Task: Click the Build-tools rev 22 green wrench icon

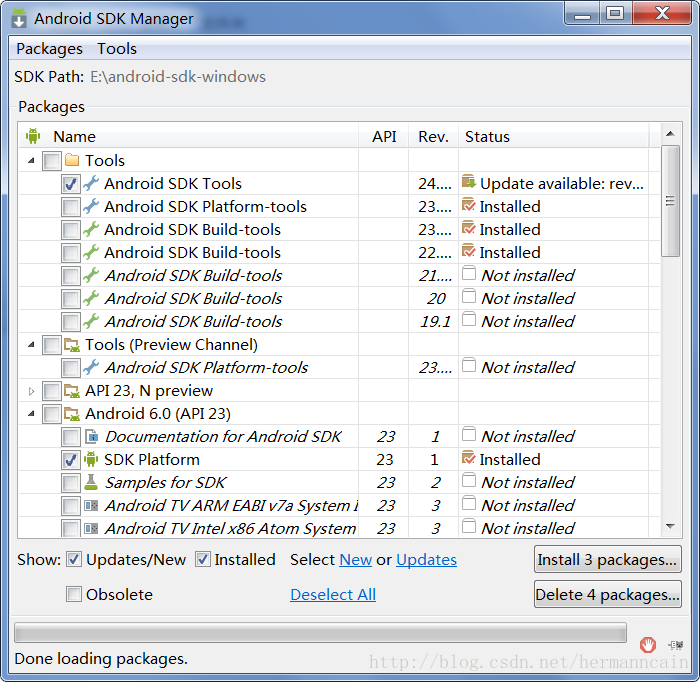Action: click(91, 253)
